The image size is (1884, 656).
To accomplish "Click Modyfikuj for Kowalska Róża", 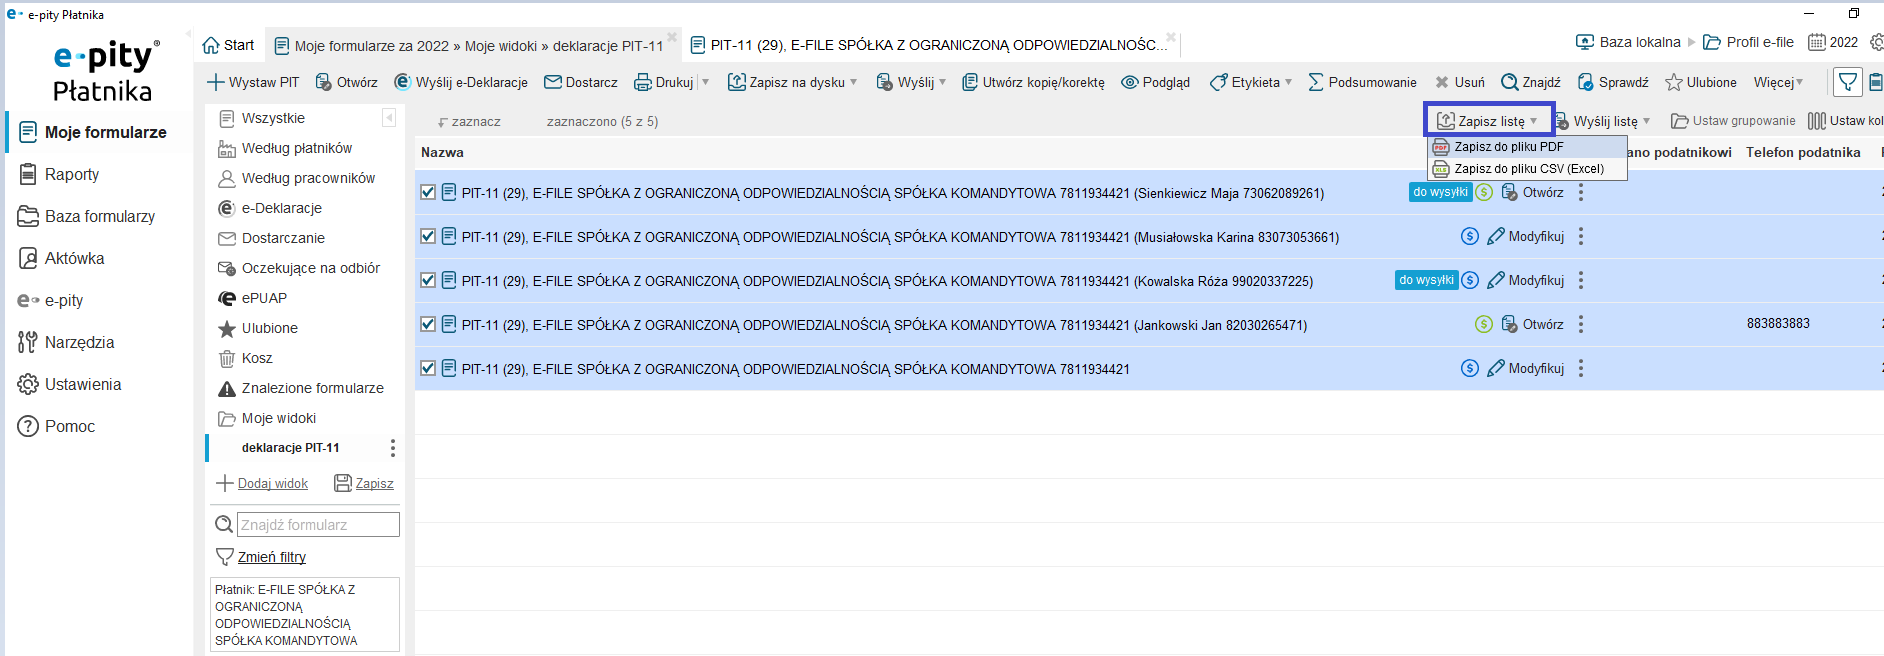I will [x=1525, y=281].
